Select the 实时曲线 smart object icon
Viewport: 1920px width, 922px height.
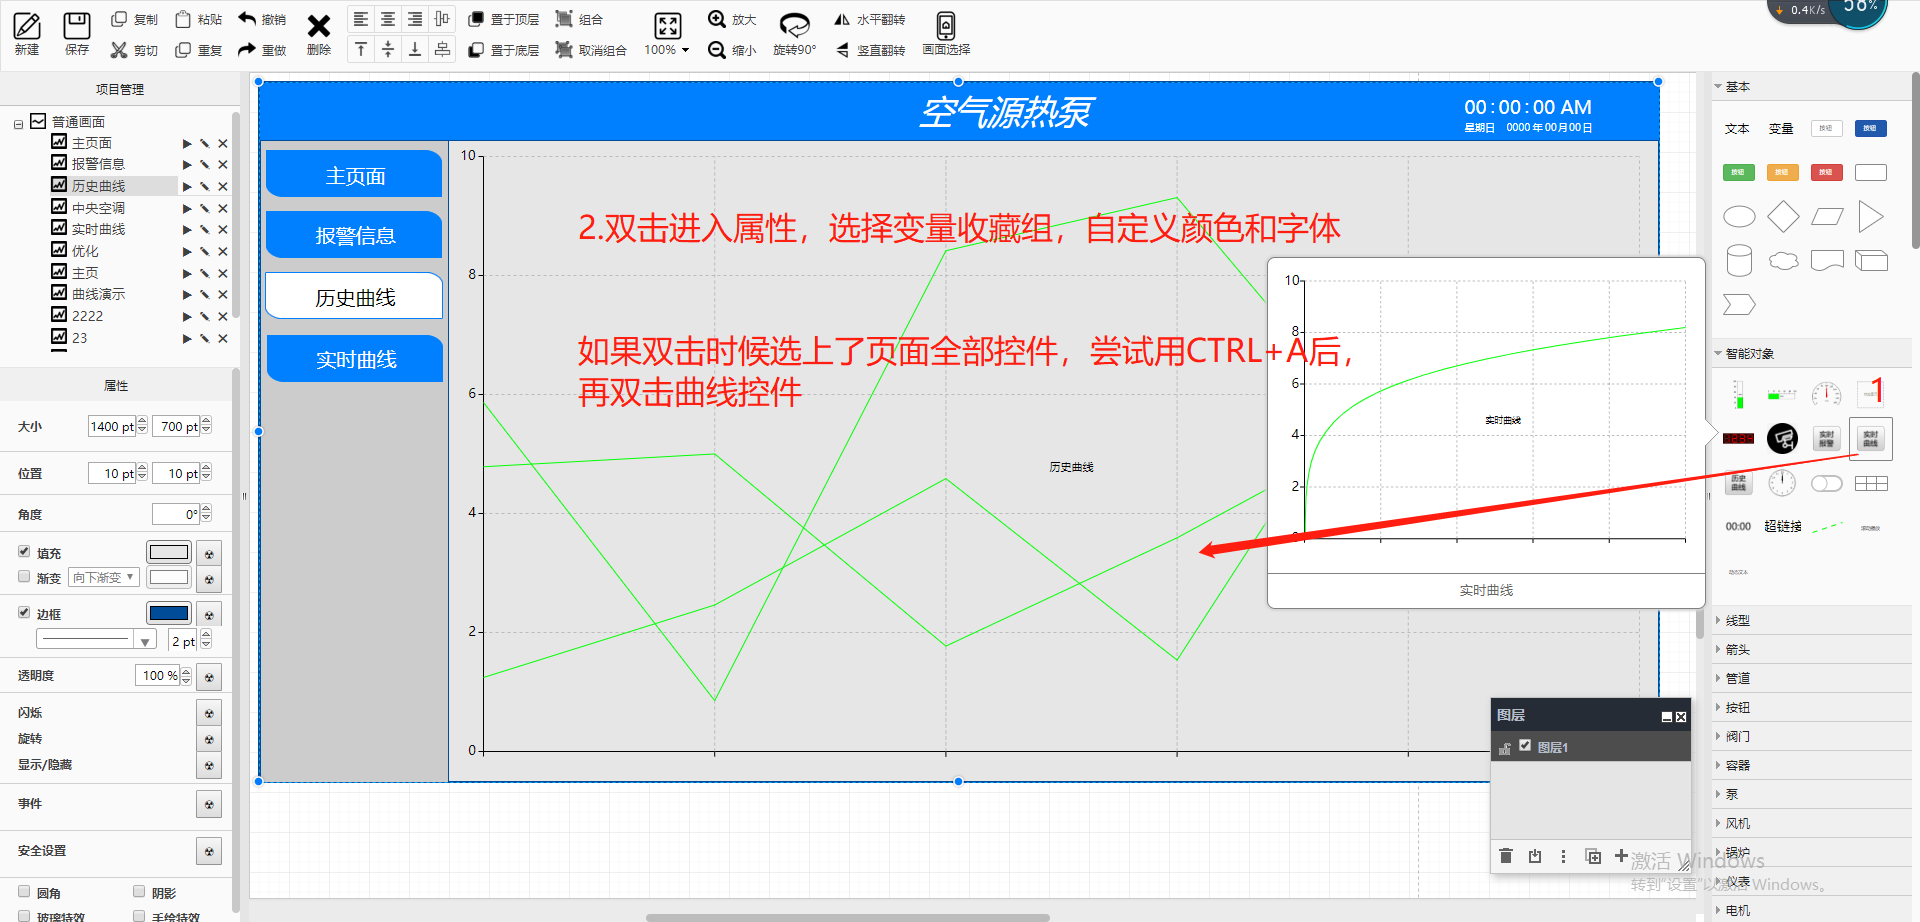coord(1870,438)
